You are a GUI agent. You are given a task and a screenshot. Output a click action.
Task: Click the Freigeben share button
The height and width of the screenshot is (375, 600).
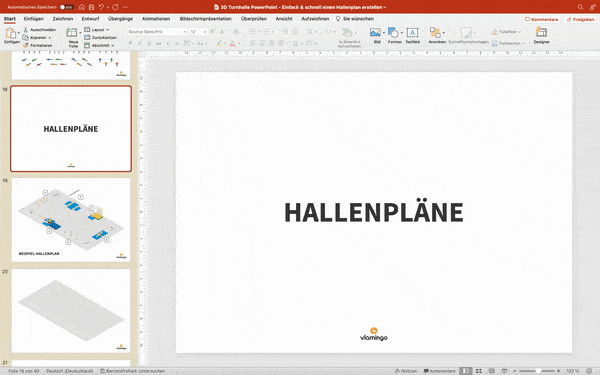[x=580, y=19]
